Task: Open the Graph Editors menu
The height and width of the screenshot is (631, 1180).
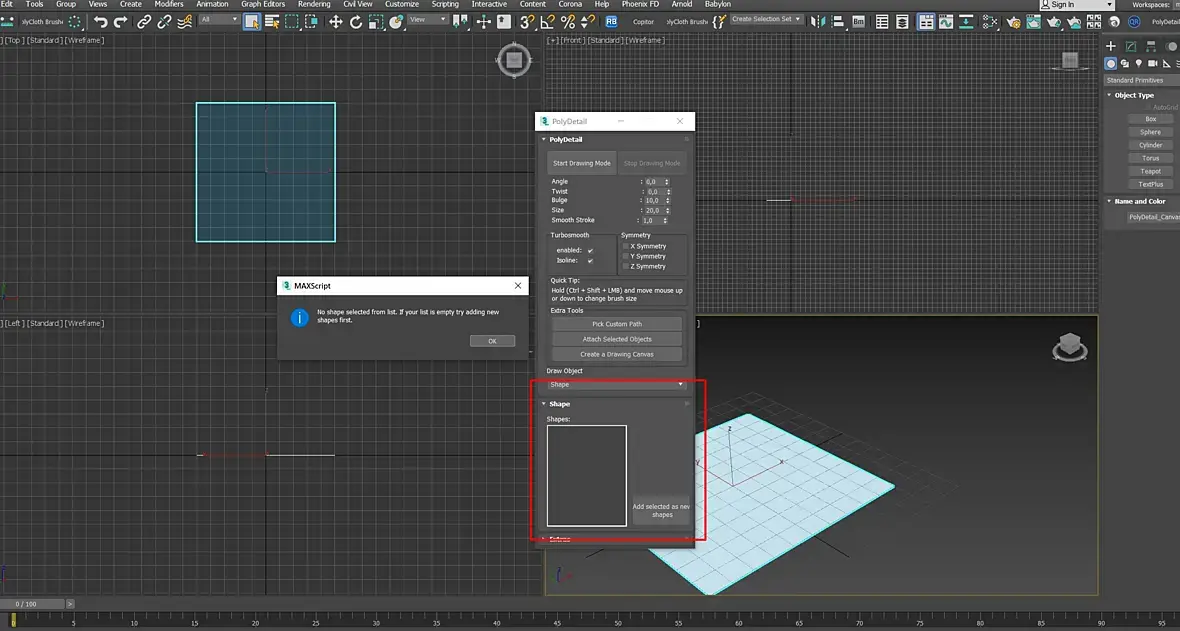Action: pos(263,4)
